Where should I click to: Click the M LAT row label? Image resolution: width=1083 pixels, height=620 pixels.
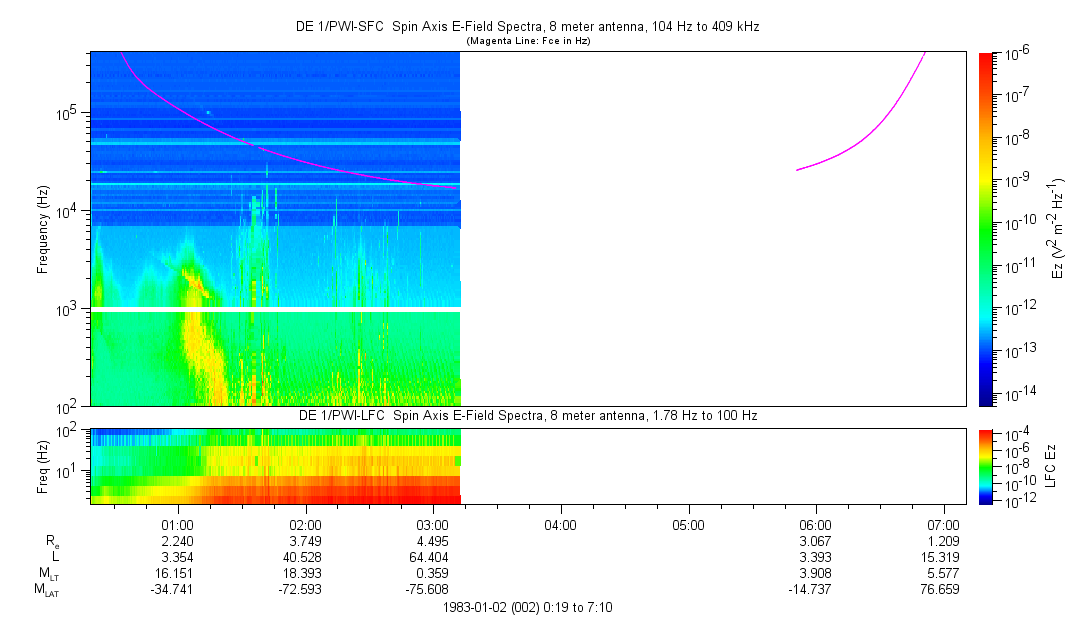coord(46,590)
